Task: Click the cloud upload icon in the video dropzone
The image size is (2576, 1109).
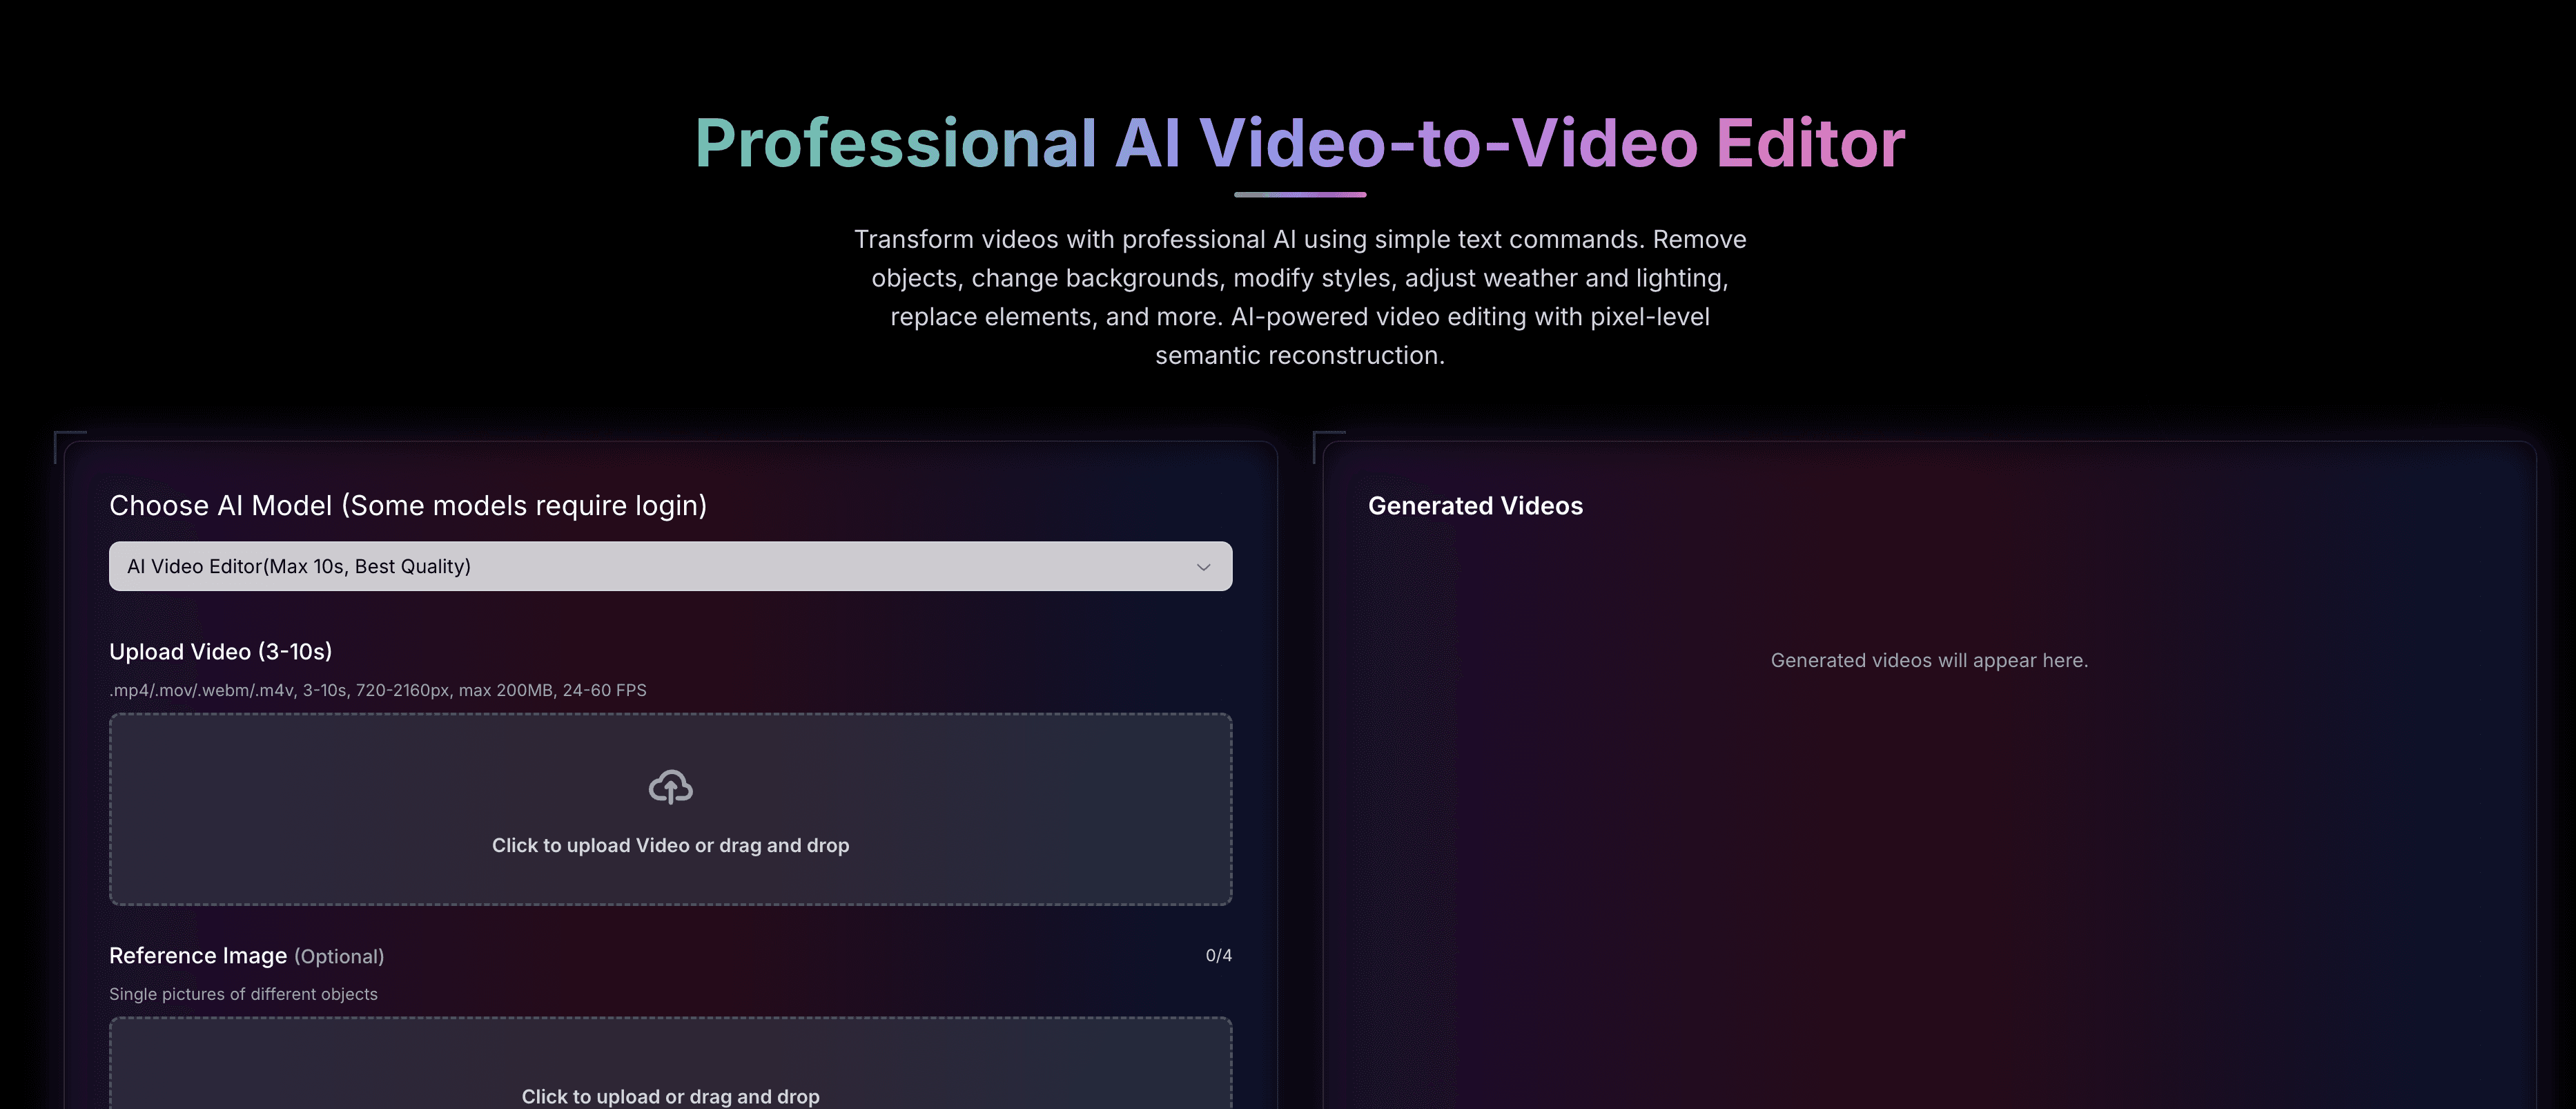Action: (670, 787)
